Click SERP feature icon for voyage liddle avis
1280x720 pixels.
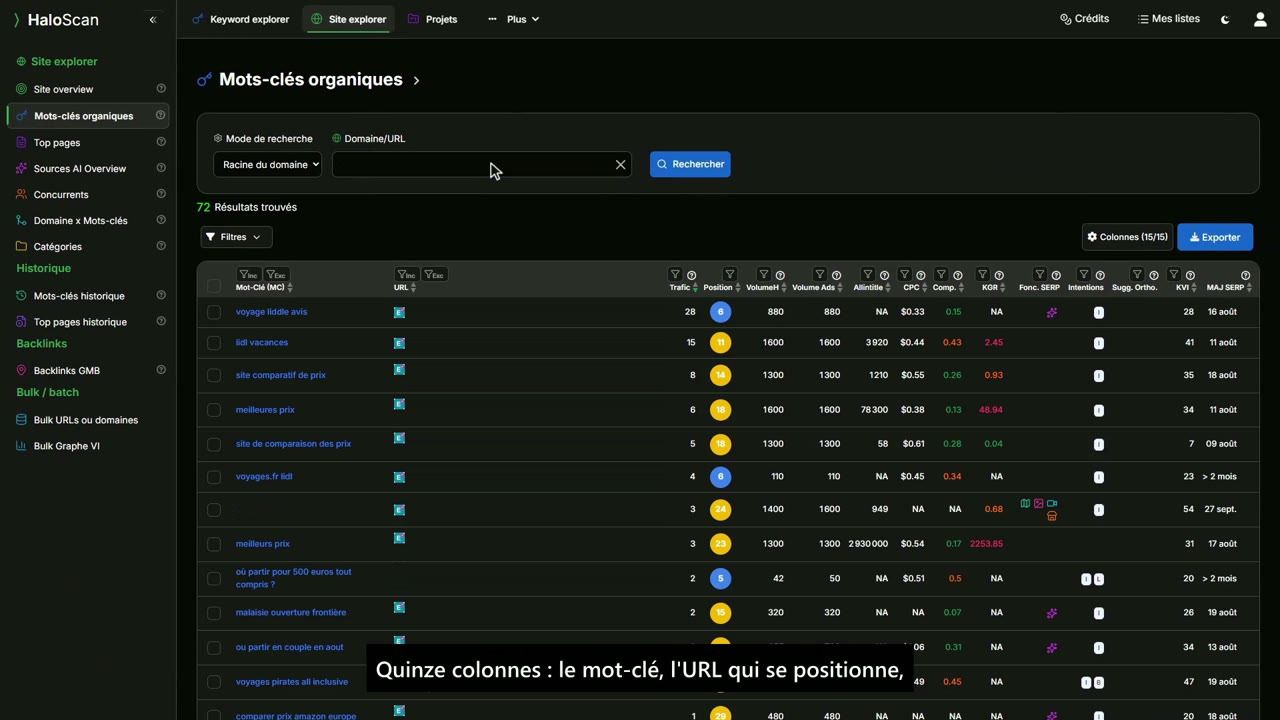tap(1051, 312)
